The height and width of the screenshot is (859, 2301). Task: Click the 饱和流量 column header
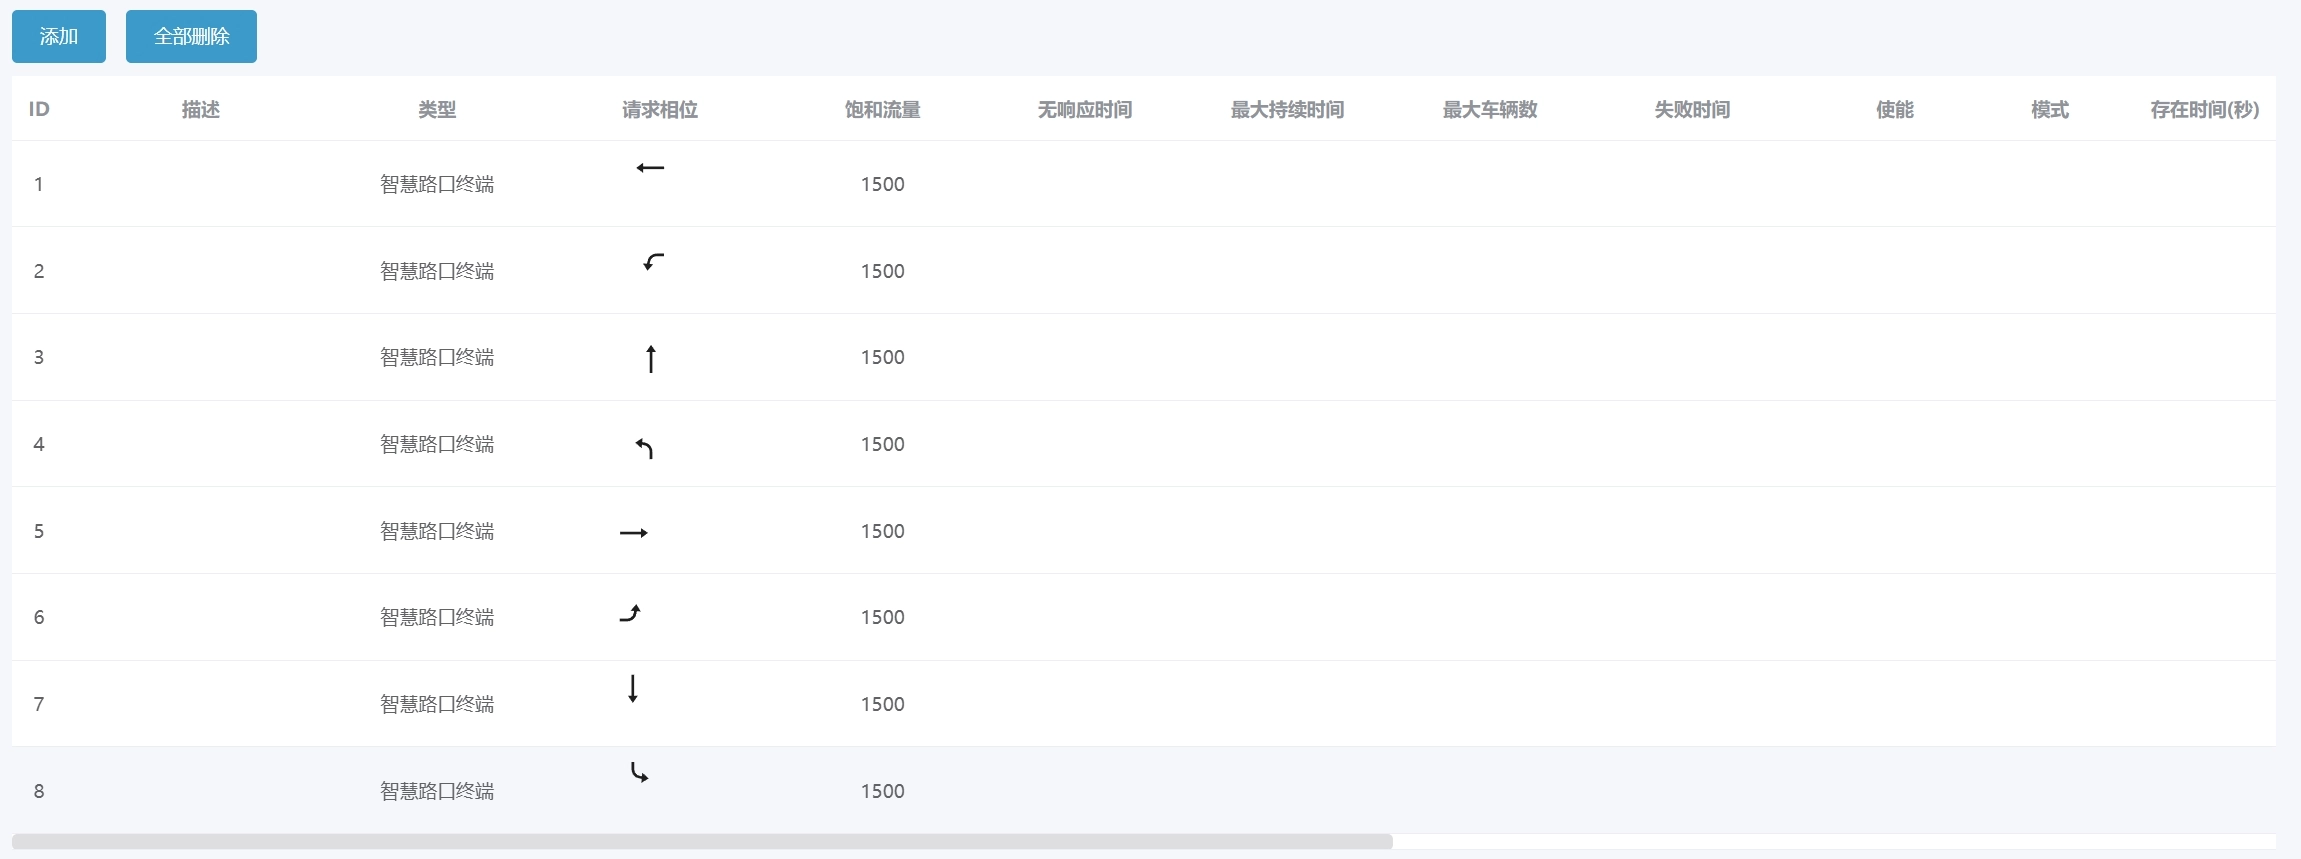[x=882, y=110]
